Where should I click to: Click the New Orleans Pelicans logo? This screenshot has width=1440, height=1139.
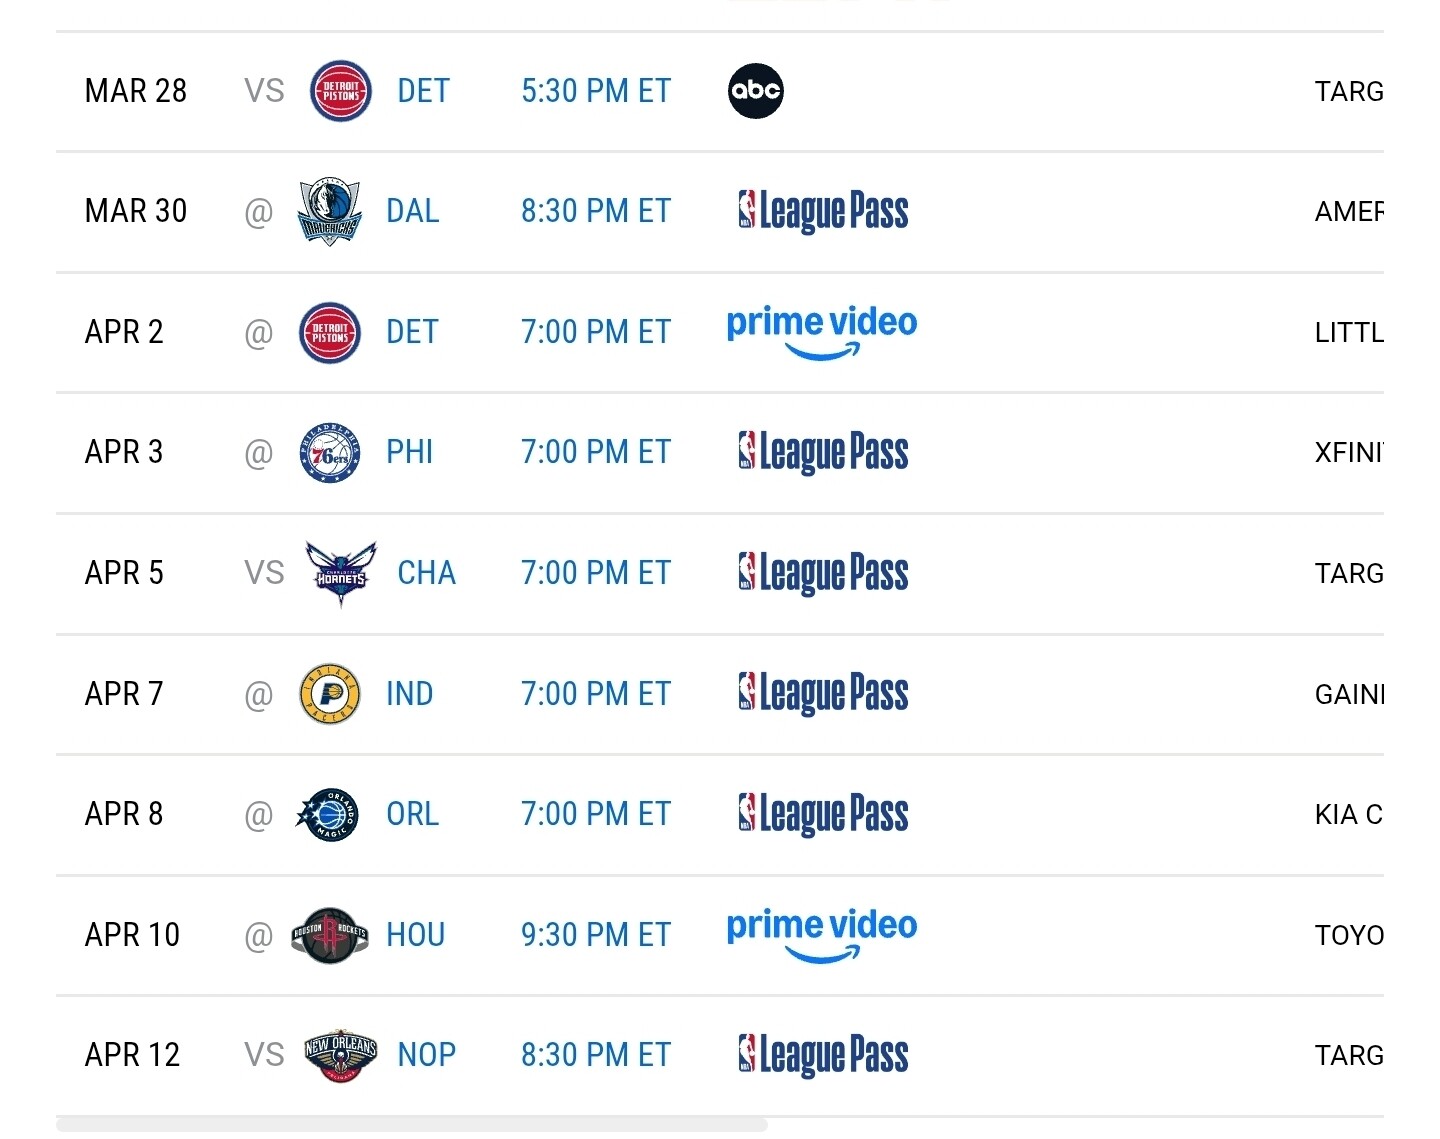[x=340, y=1055]
